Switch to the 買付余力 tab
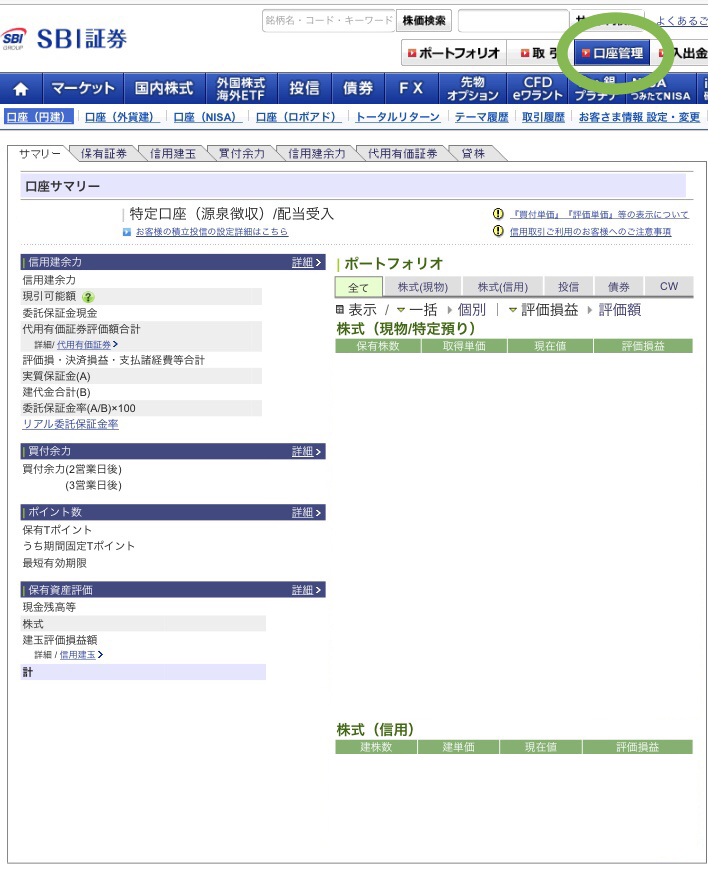Viewport: 708px width, 883px height. click(242, 154)
